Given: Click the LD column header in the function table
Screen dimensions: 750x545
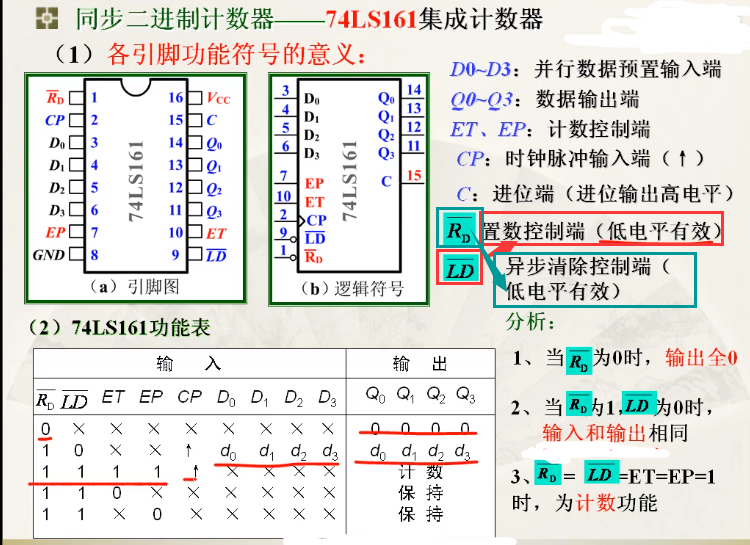Looking at the screenshot, I should 75,400.
